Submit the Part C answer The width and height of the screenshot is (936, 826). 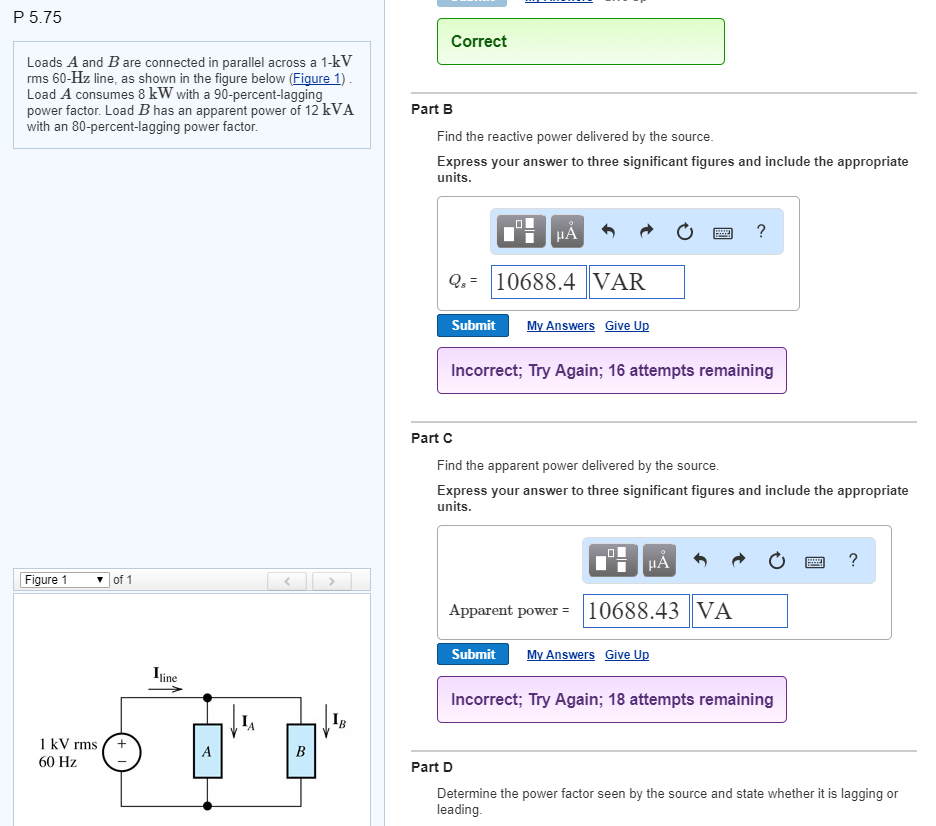pyautogui.click(x=472, y=654)
